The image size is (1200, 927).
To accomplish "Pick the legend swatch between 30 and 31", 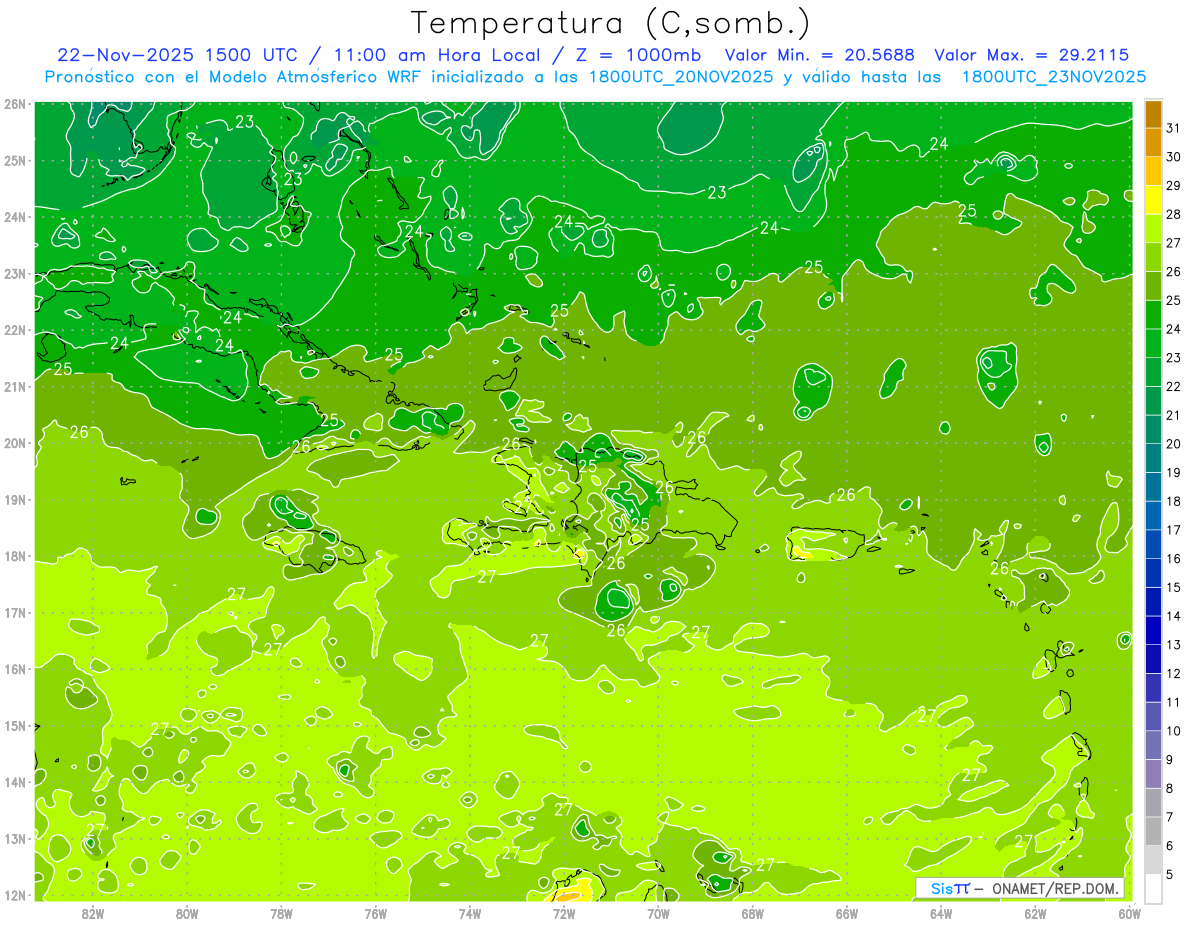I will (x=1153, y=143).
